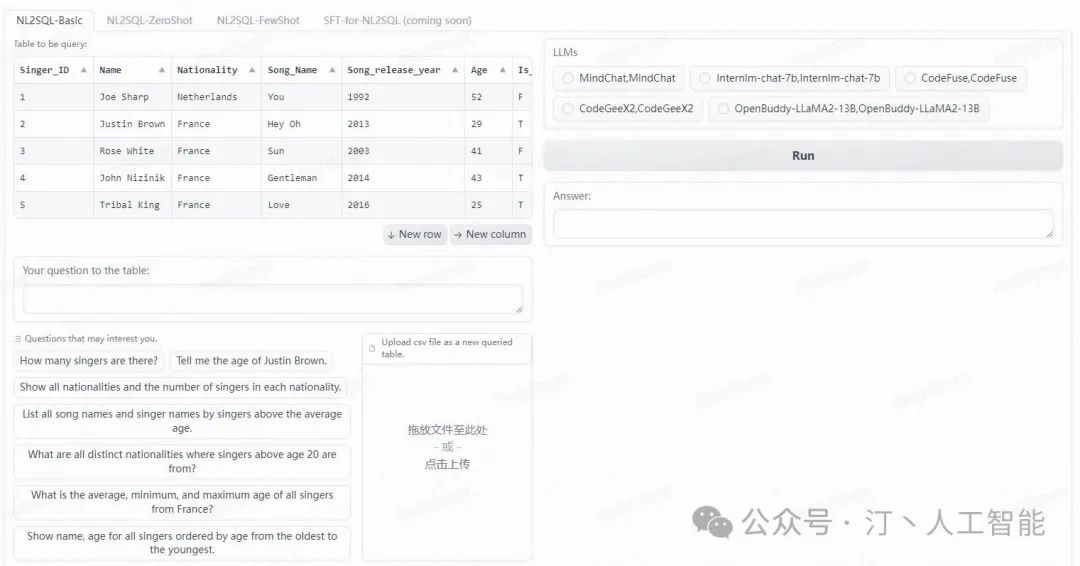Pick example about distinct nationalities above age 20

click(x=182, y=461)
